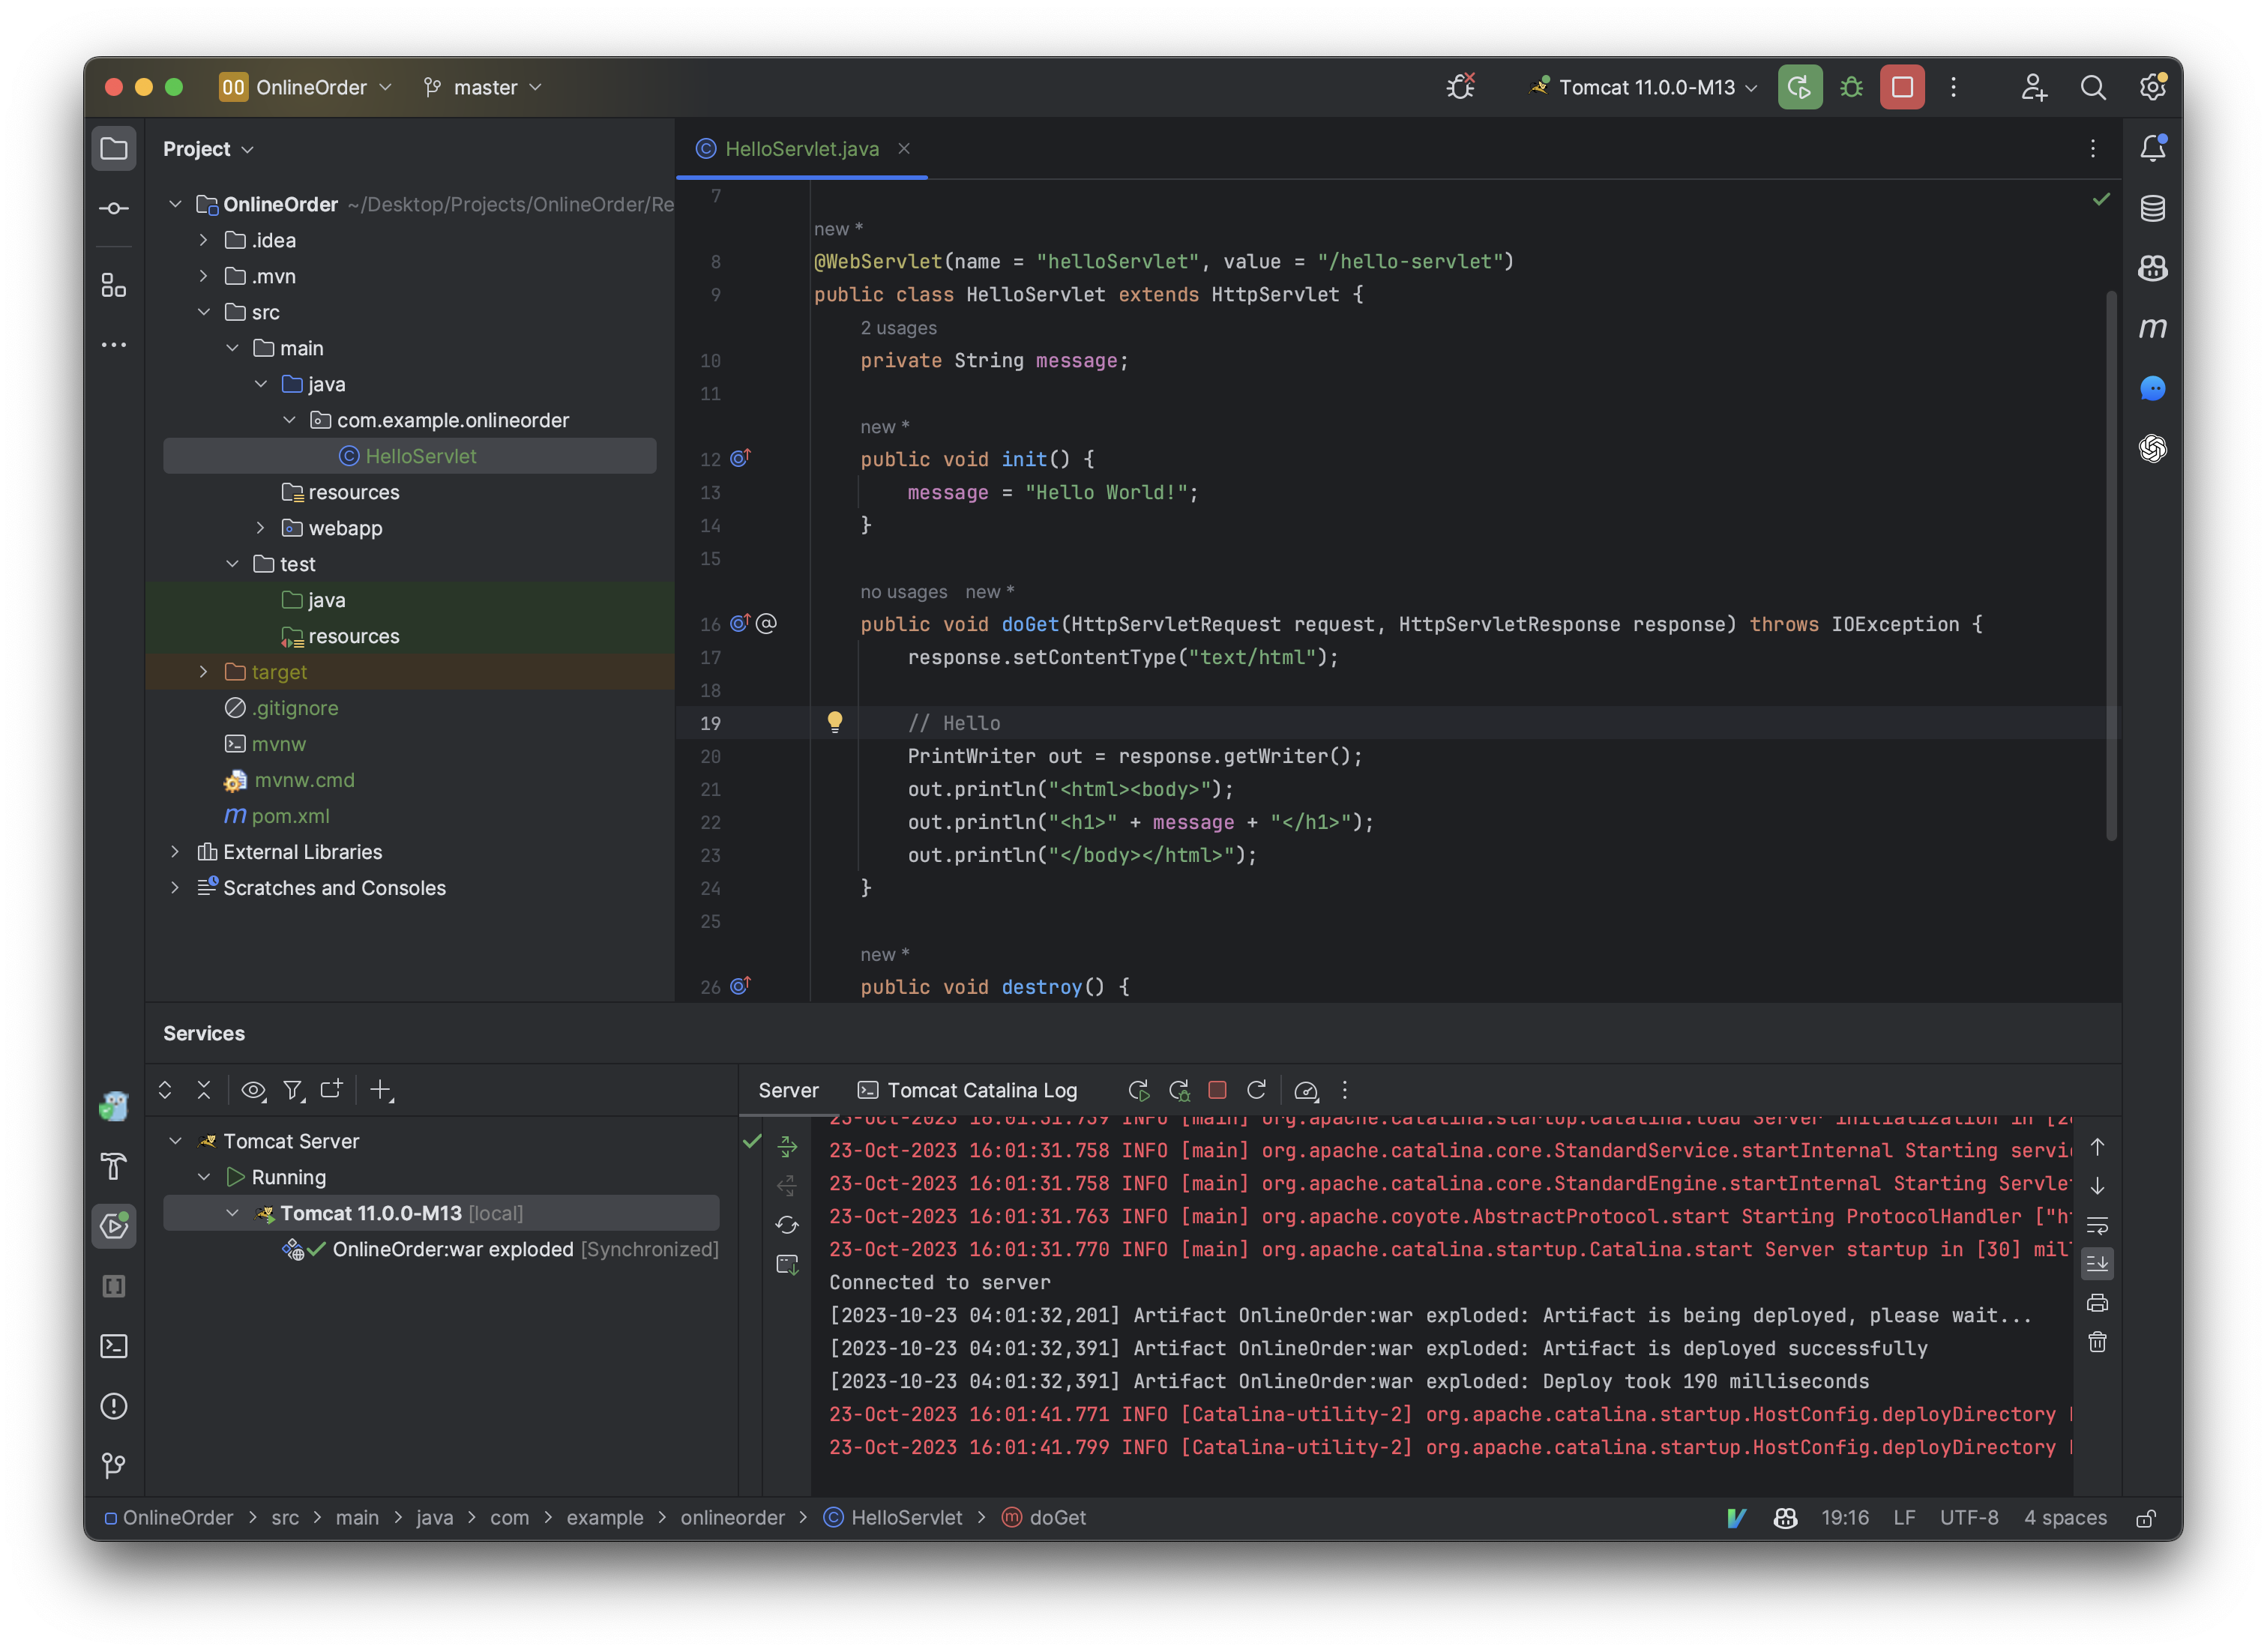Open the Maven tool window
This screenshot has width=2267, height=1652.
coord(2153,327)
